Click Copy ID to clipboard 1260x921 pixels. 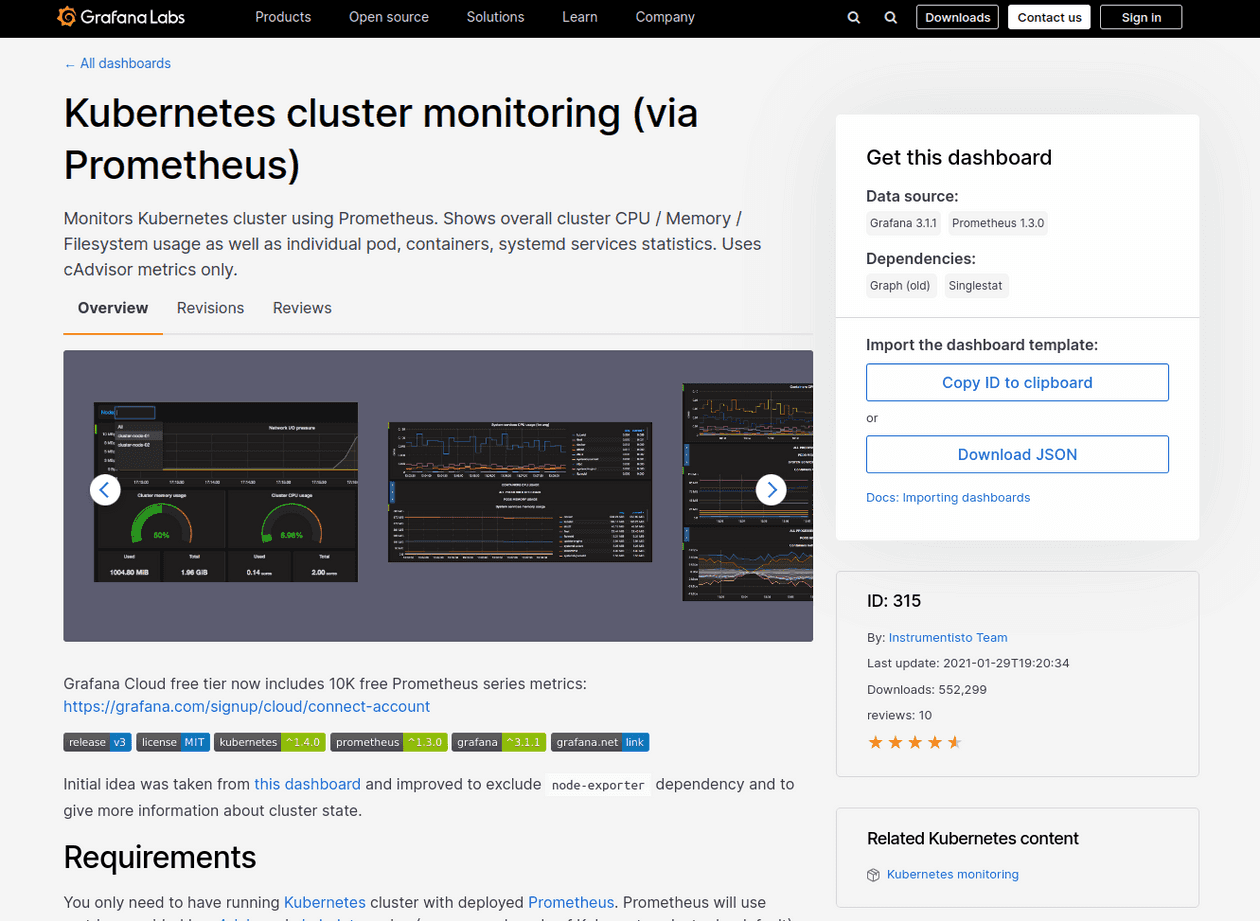click(x=1017, y=382)
